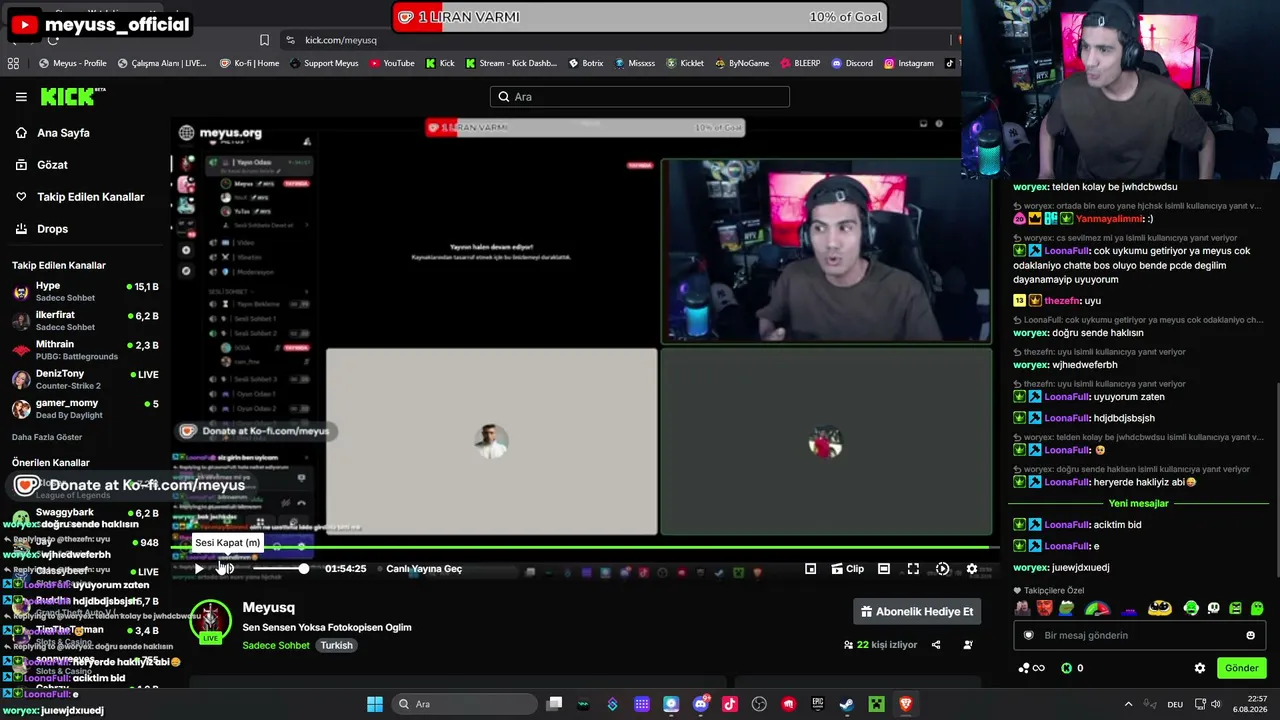Focus the Ara search field on Kick
The width and height of the screenshot is (1280, 720).
pos(640,97)
